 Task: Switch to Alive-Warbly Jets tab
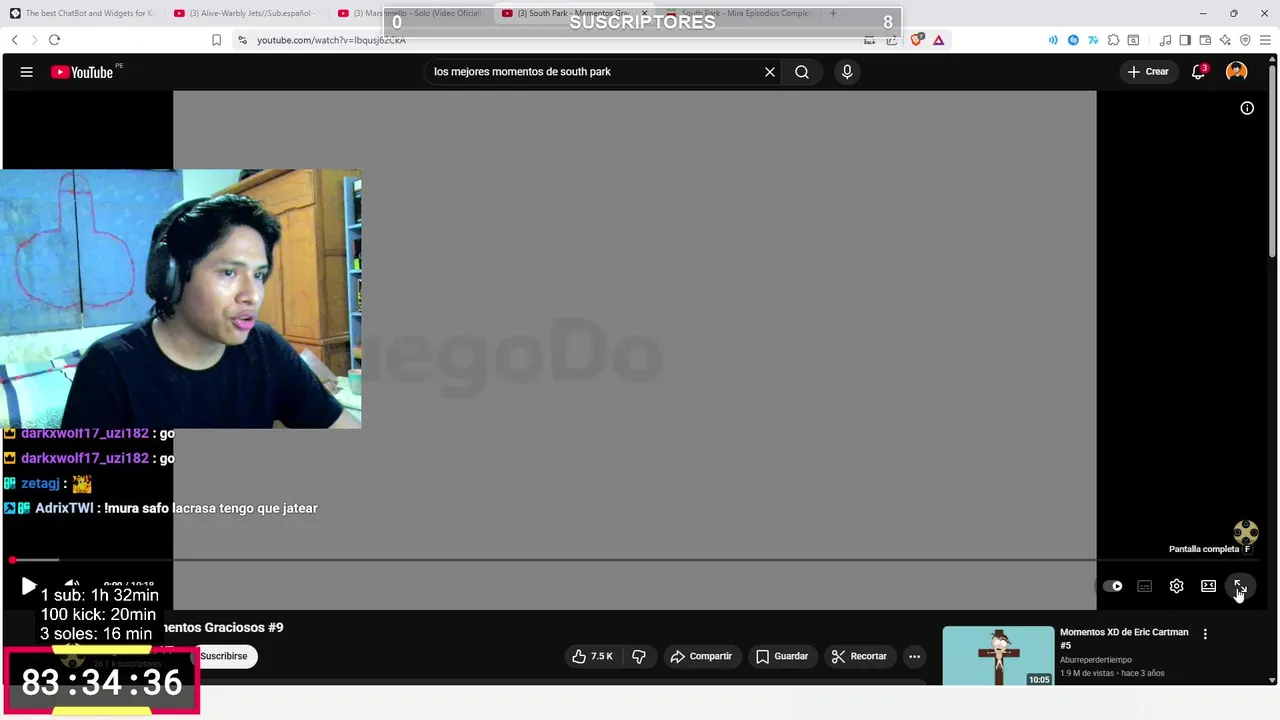click(x=246, y=13)
